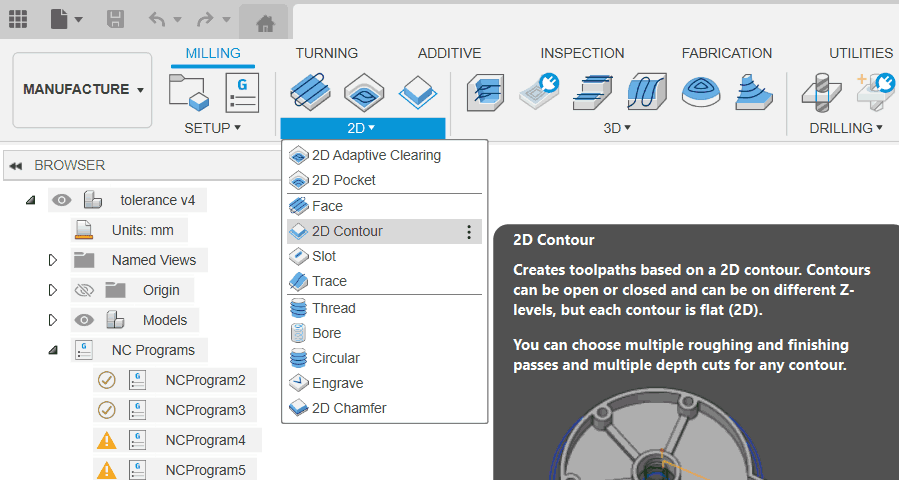Open the data panel grid icon

(x=18, y=20)
